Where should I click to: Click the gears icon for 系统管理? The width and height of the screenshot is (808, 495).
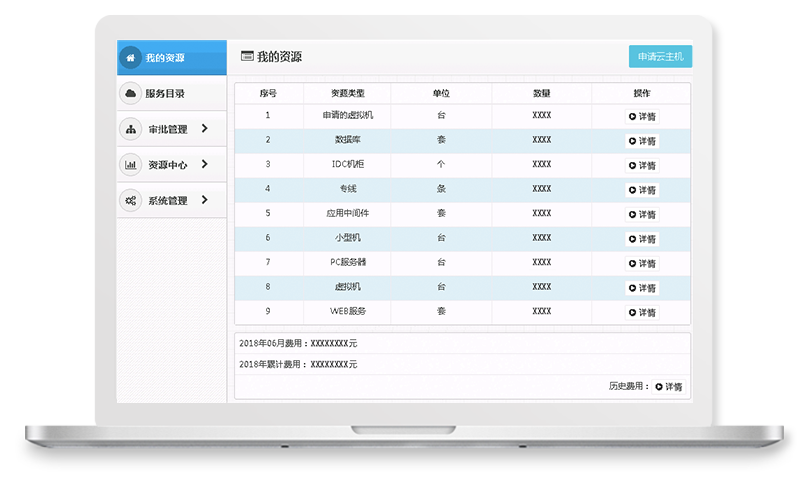131,200
